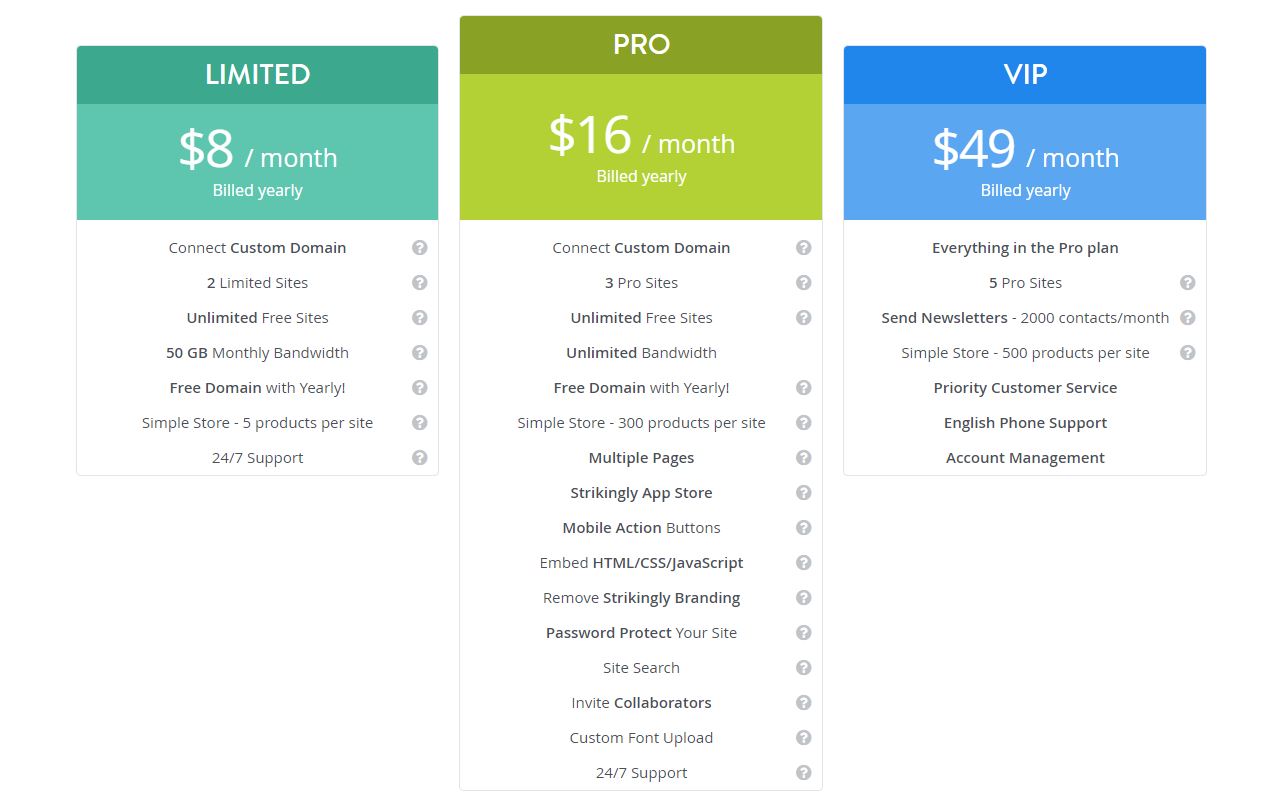The width and height of the screenshot is (1264, 804).
Task: Open help icon for Strikingly App Store
Action: [804, 493]
